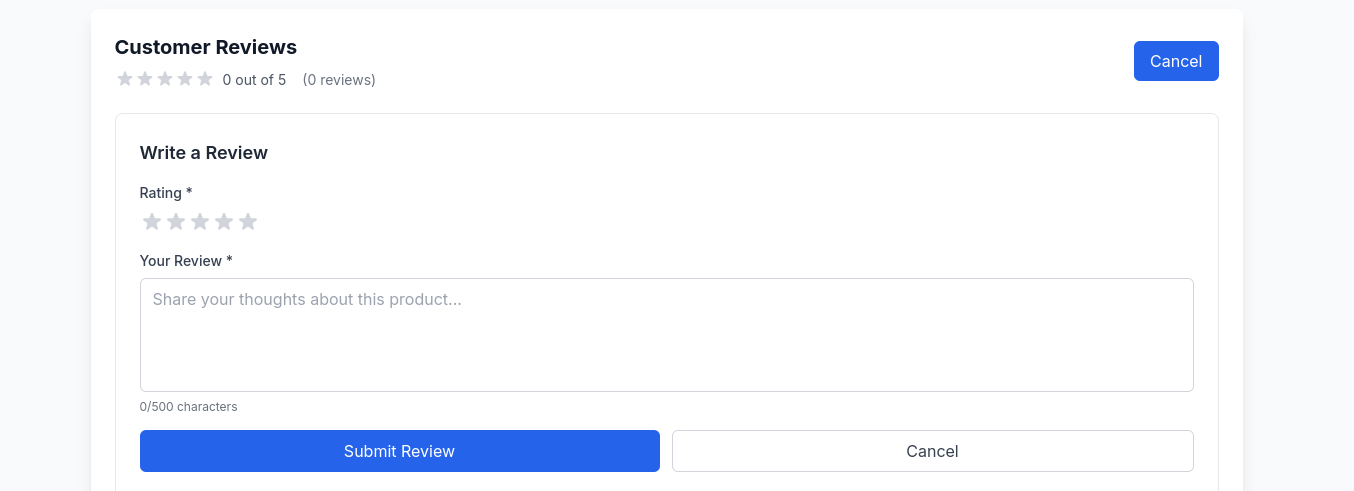Give a five-star rating in the form
The height and width of the screenshot is (491, 1354).
(248, 221)
